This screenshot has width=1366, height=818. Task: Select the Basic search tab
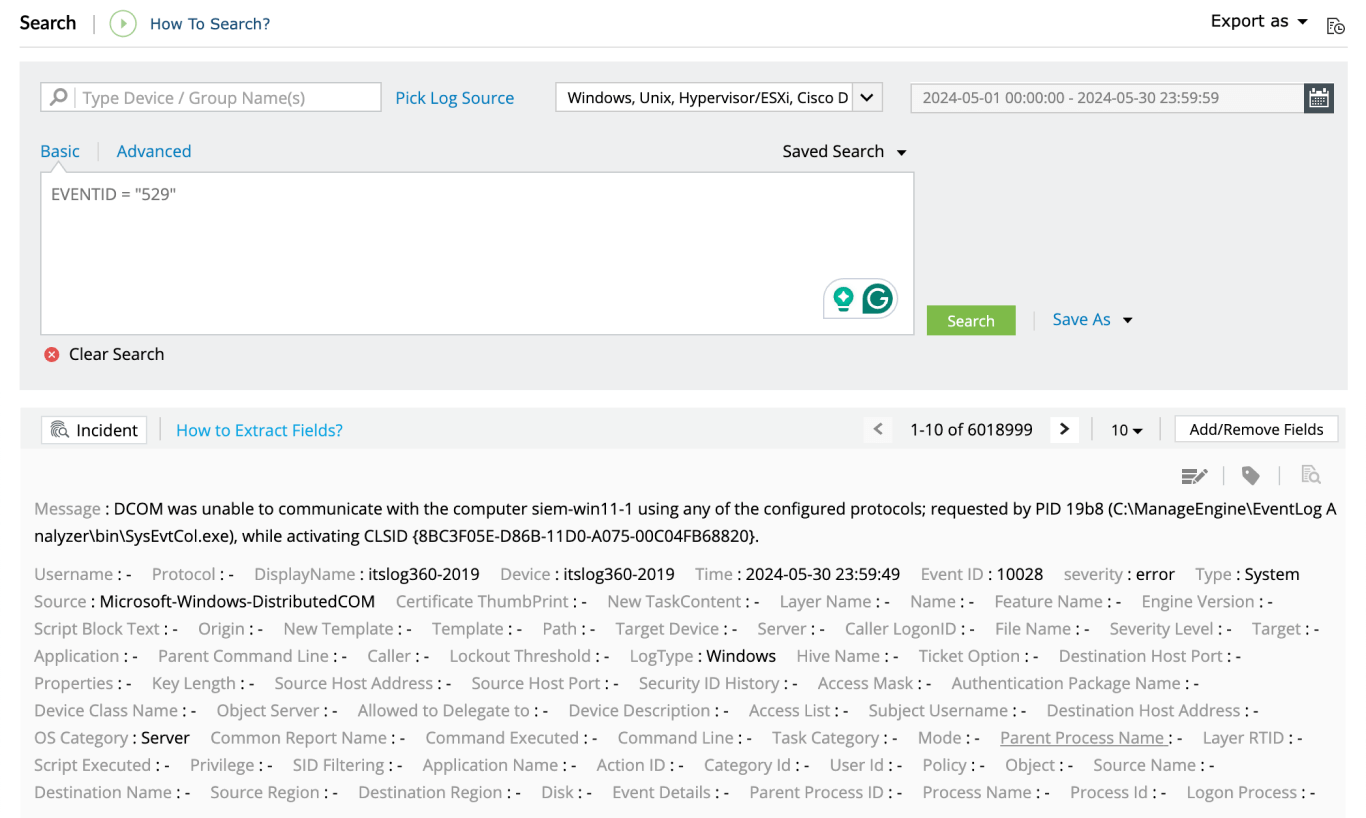click(x=59, y=150)
